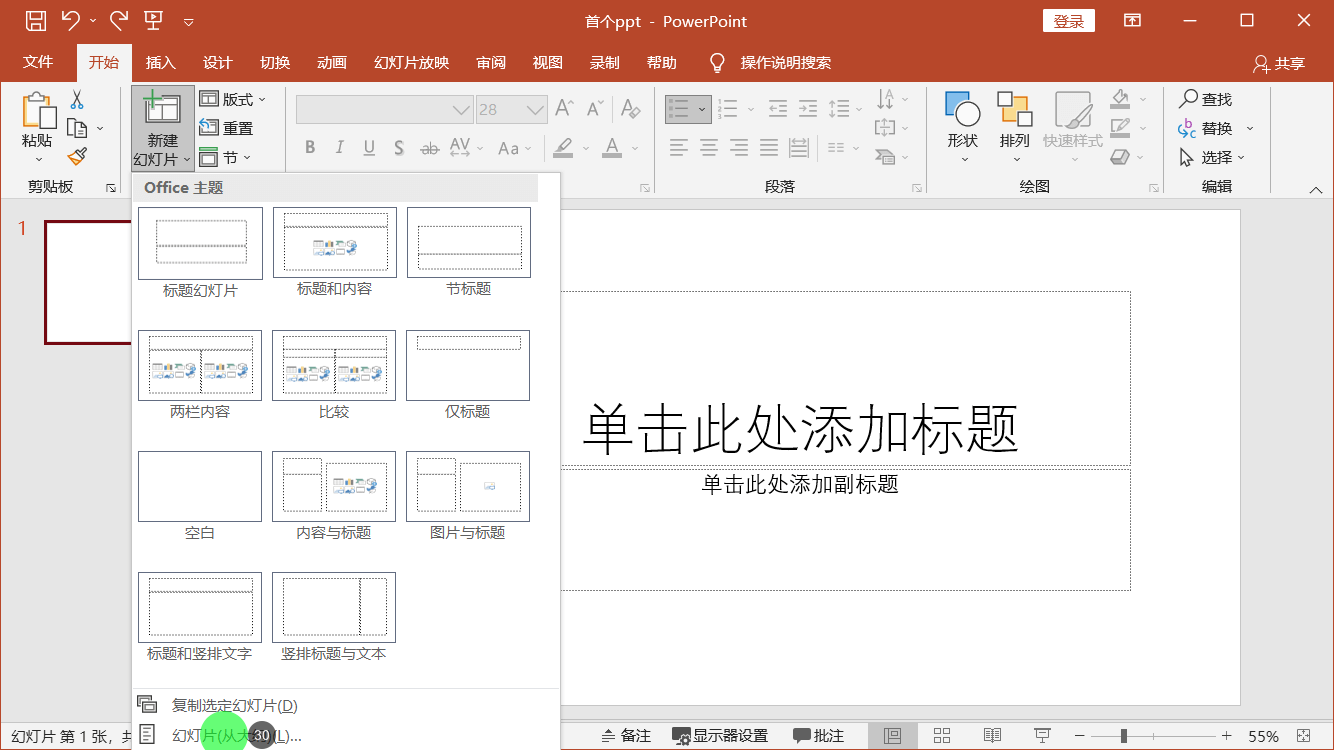The height and width of the screenshot is (750, 1334).
Task: Switch to reading view icon
Action: 992,736
